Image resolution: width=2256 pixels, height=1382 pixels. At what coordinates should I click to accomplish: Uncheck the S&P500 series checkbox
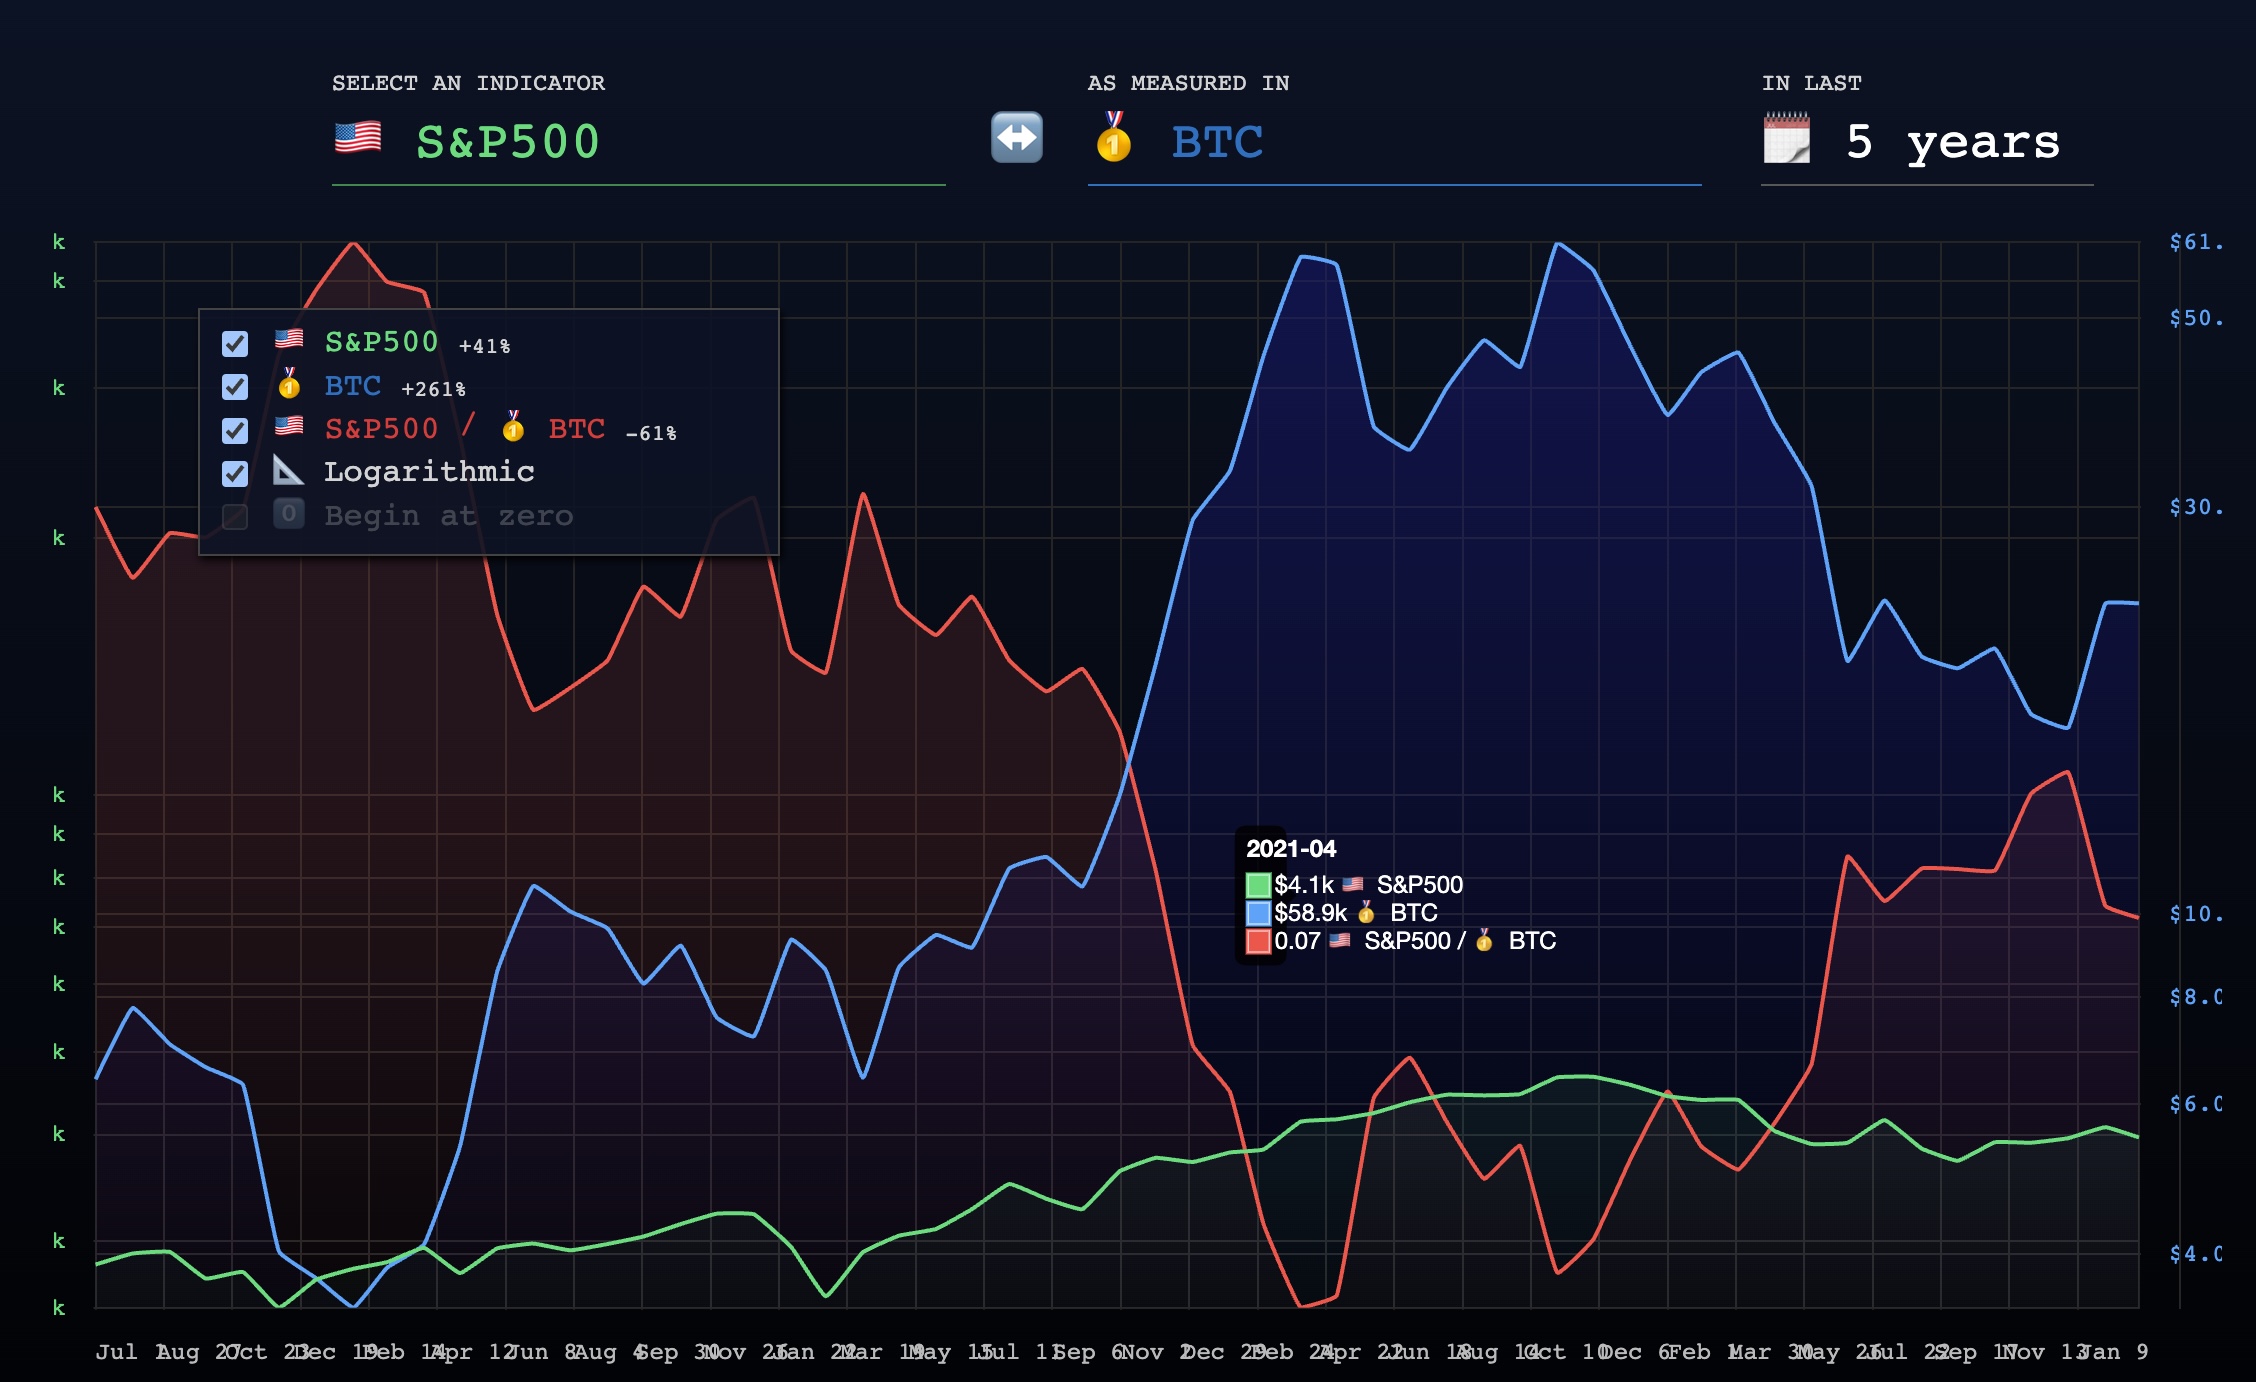point(235,344)
